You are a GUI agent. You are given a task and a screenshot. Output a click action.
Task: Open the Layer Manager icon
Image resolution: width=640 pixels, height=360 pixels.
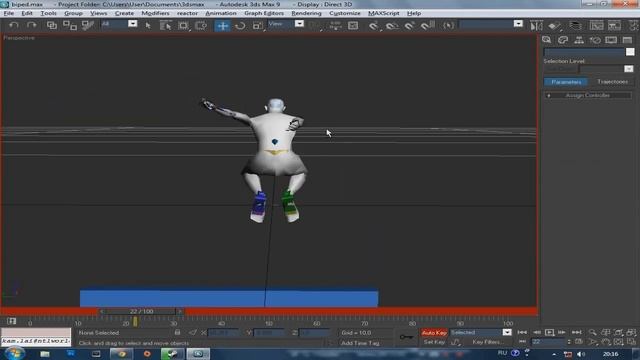click(x=576, y=26)
